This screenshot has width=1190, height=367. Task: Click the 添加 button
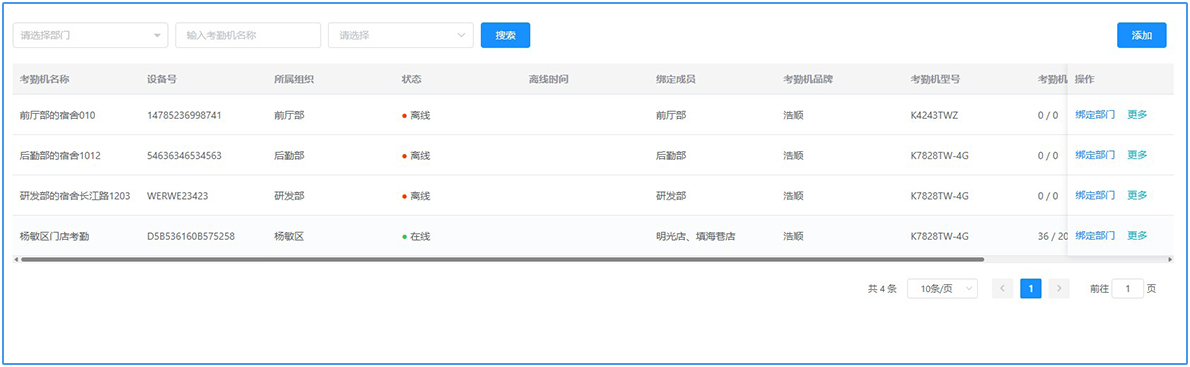pyautogui.click(x=1141, y=35)
